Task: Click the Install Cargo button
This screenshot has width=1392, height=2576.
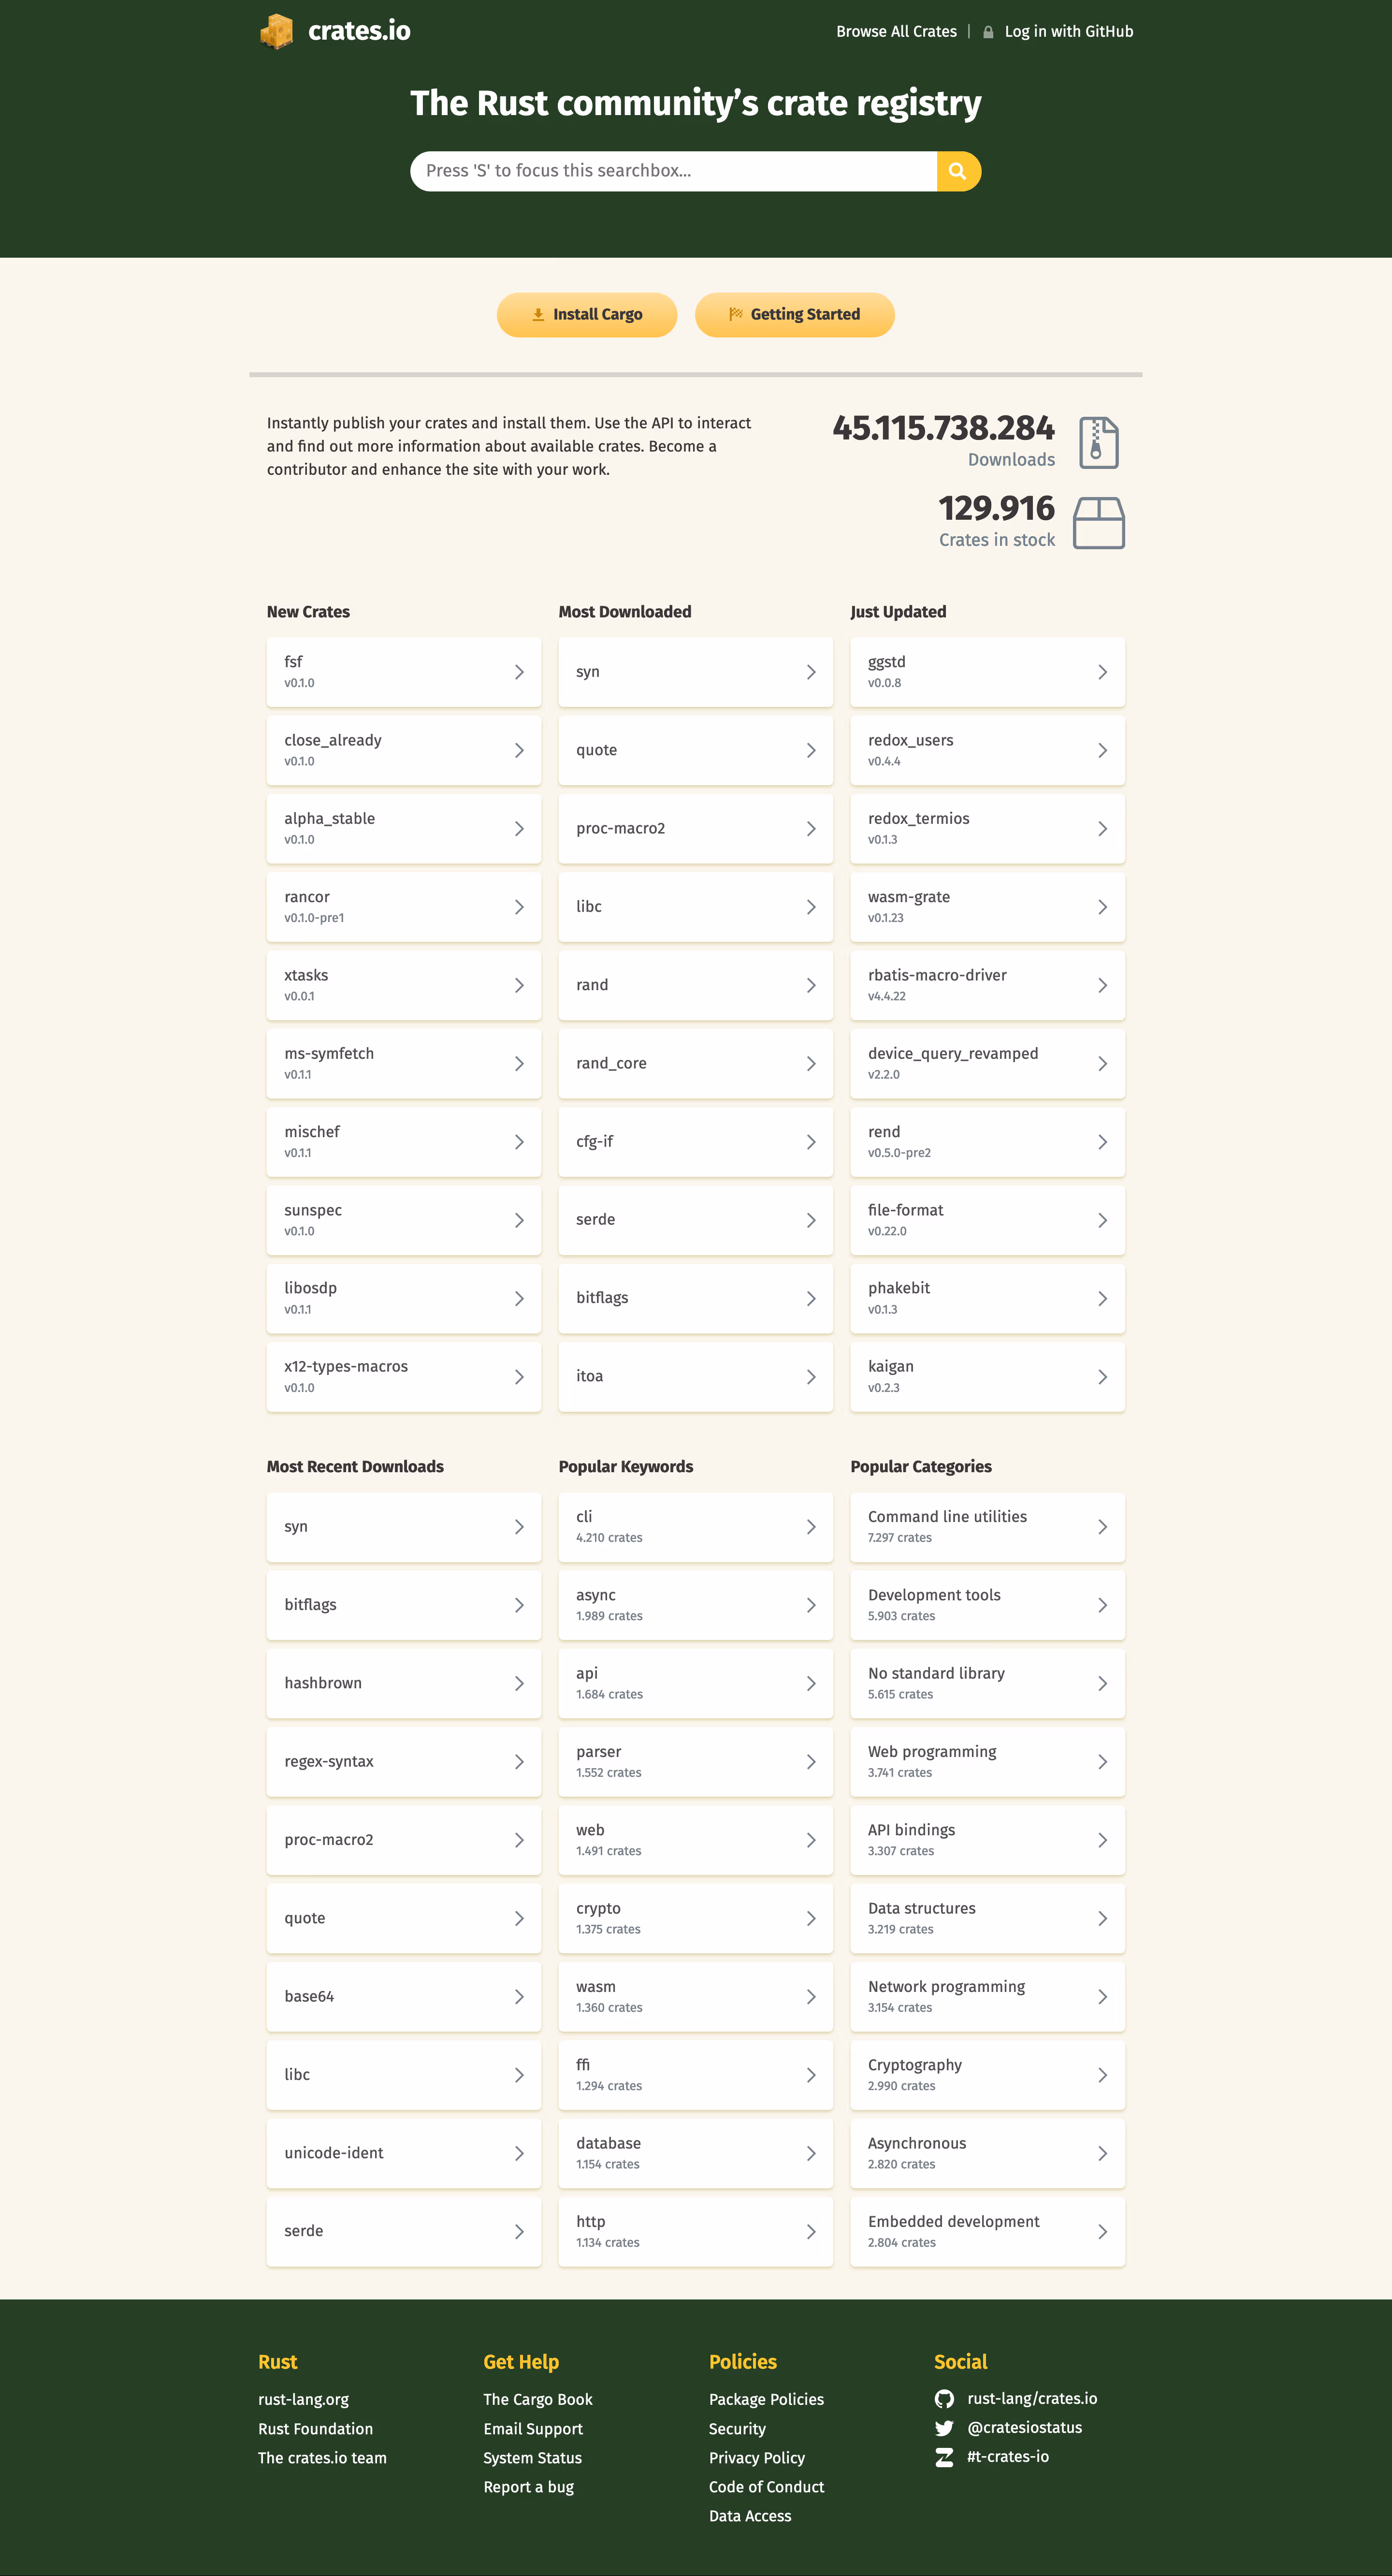Action: [587, 315]
